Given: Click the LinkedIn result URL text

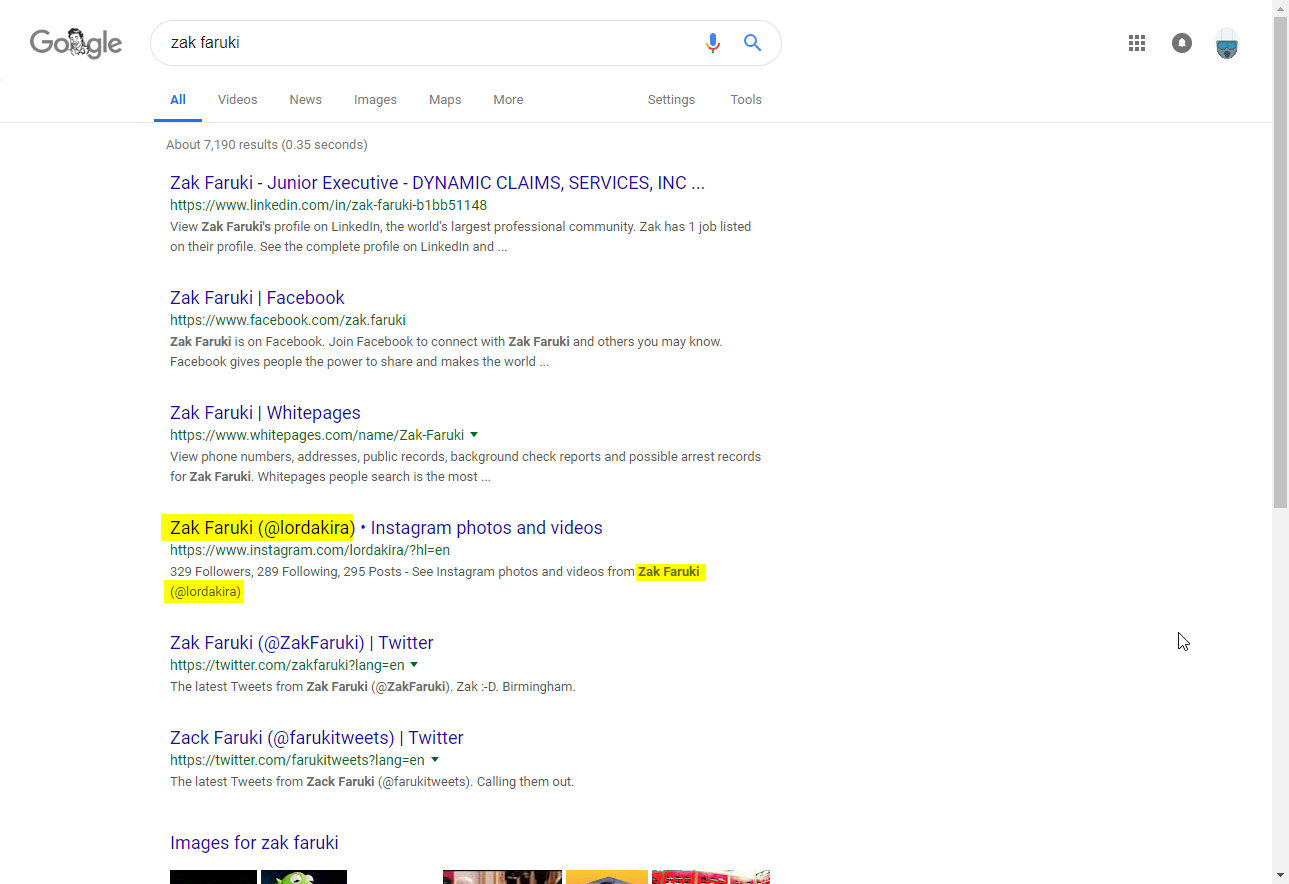Looking at the screenshot, I should tap(328, 205).
